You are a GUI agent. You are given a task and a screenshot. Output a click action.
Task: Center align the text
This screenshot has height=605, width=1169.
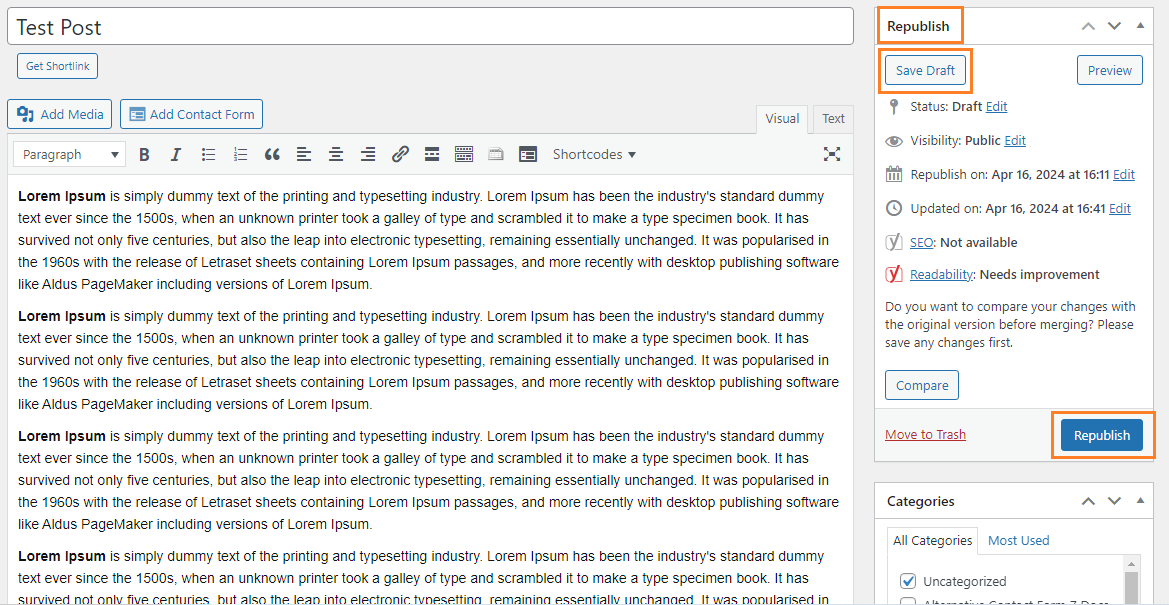pos(336,154)
